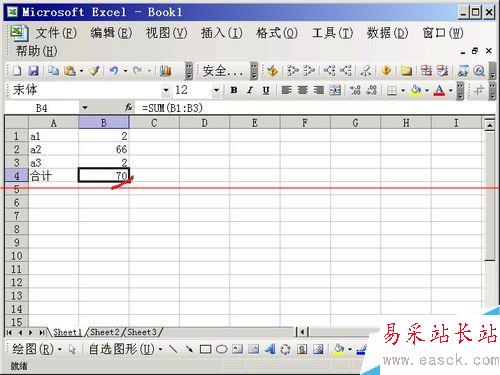Viewport: 500px width, 375px height.
Task: Select the Oval drawing tool
Action: 221,349
